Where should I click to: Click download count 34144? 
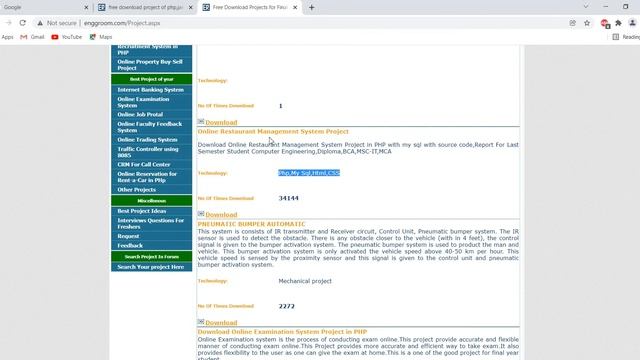tap(289, 198)
